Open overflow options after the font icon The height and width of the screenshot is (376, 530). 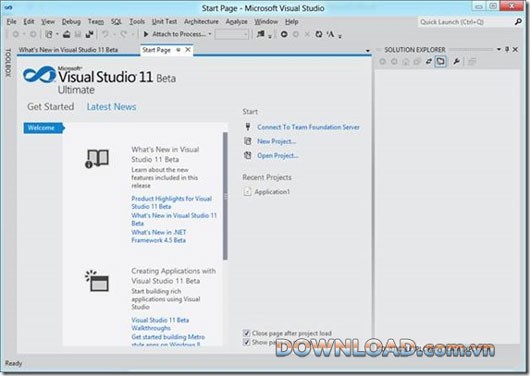[x=340, y=36]
